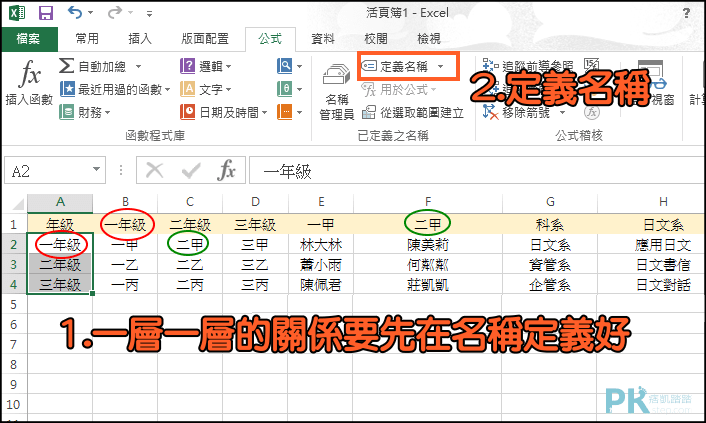
Task: Expand the 定義名稱 dropdown arrow
Action: (440, 67)
